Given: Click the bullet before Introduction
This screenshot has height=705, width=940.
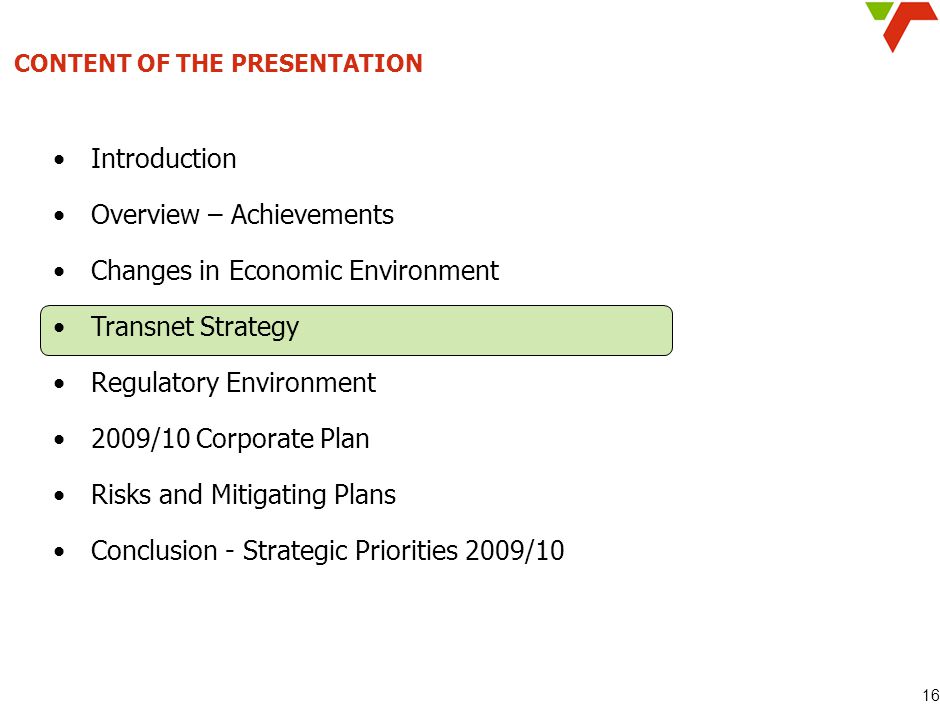Looking at the screenshot, I should tap(58, 160).
